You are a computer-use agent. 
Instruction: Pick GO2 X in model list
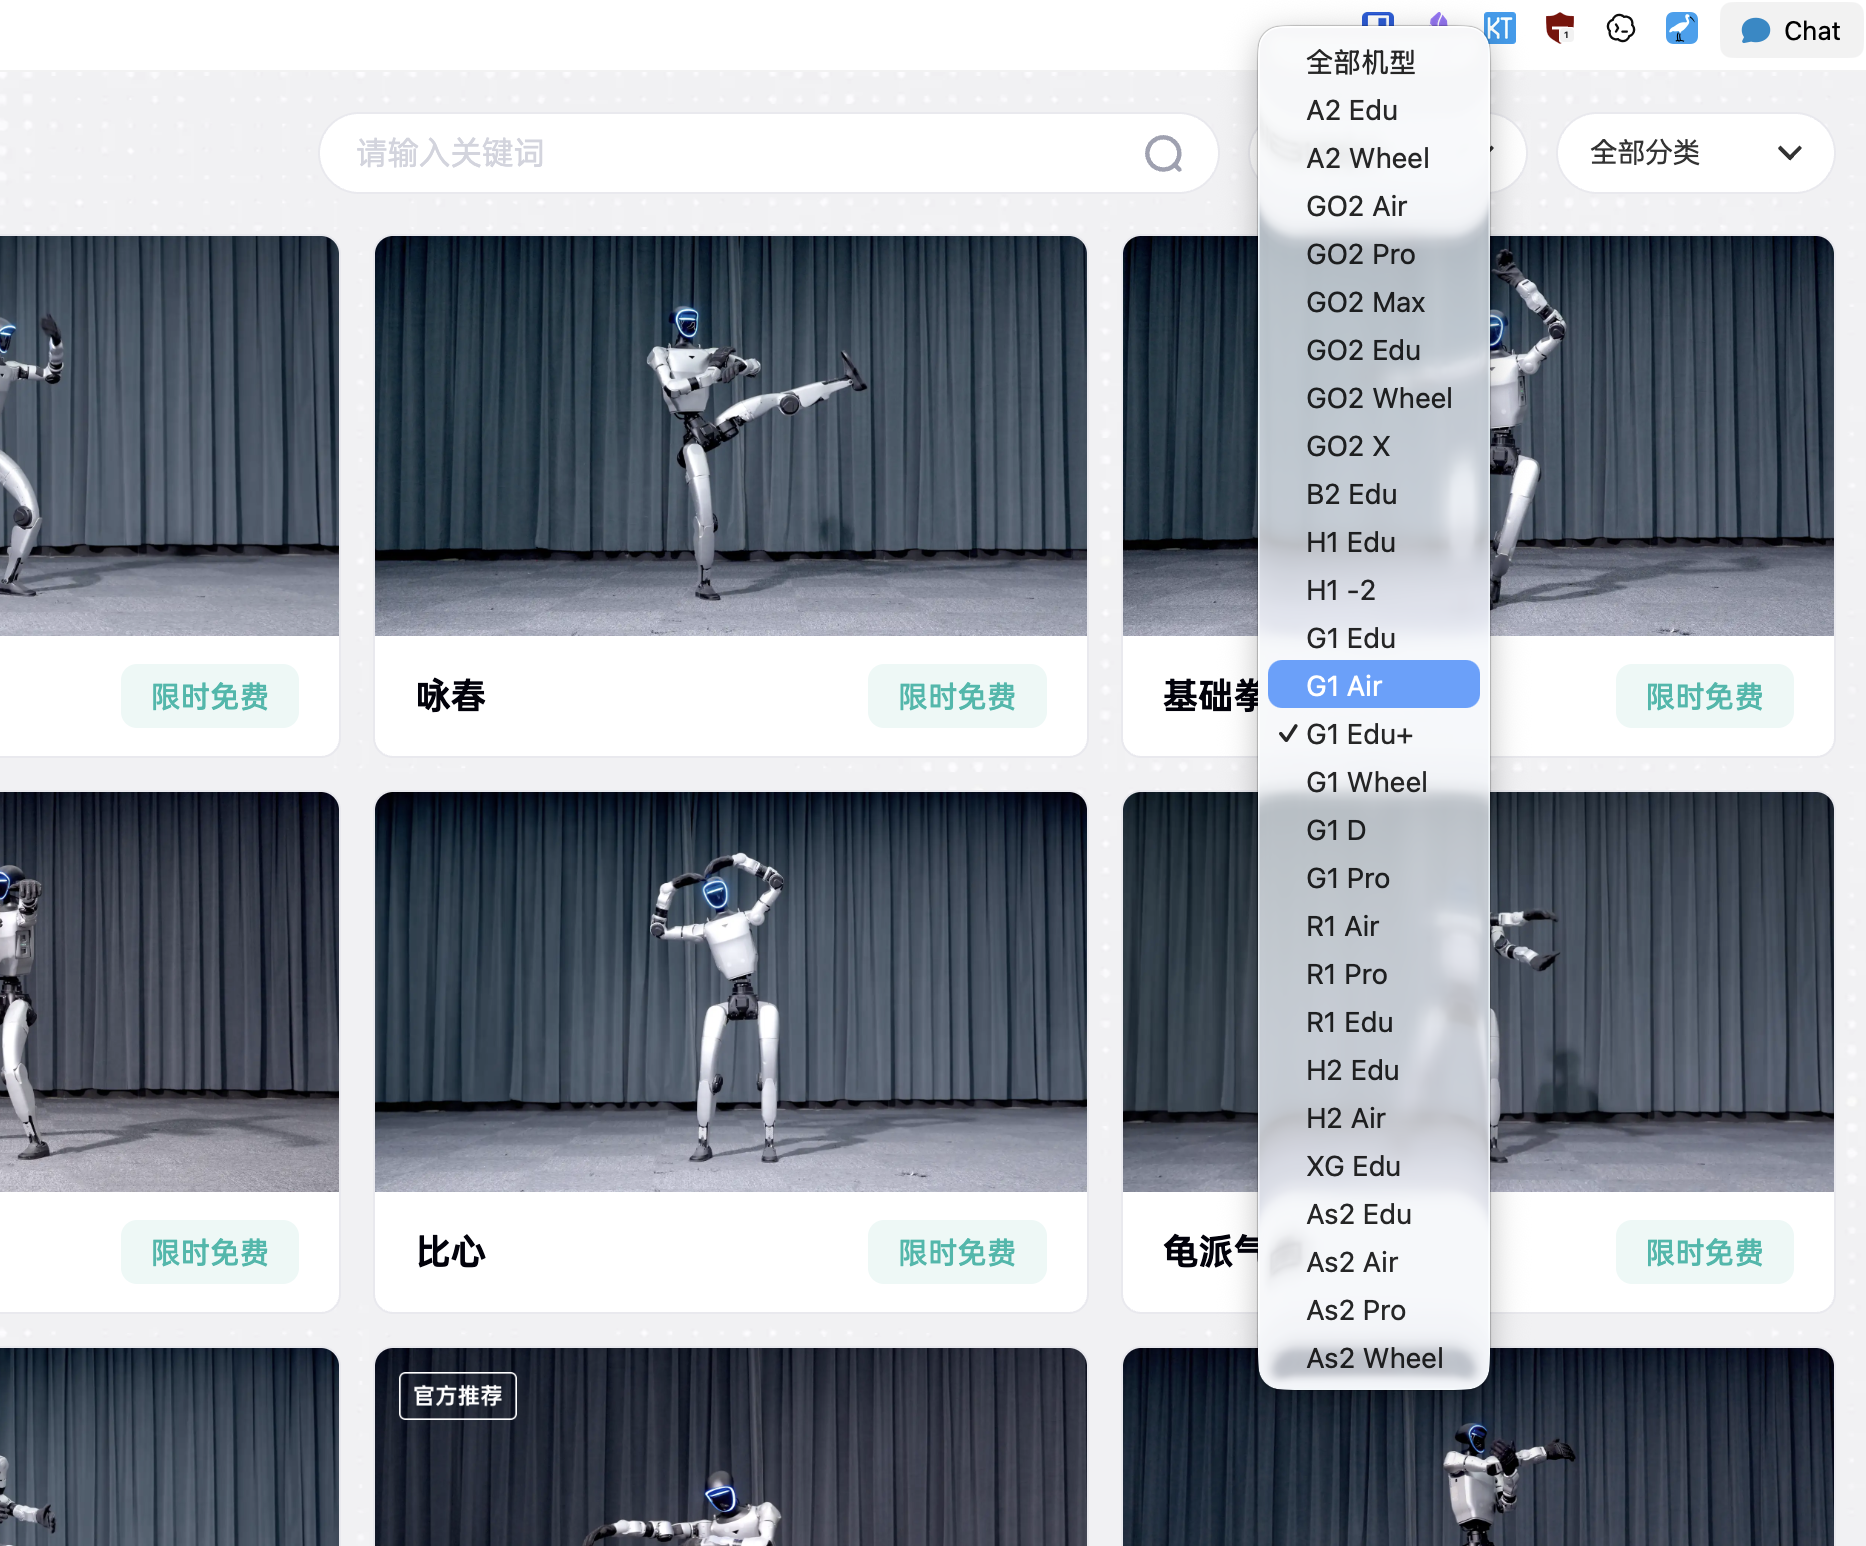(x=1373, y=446)
